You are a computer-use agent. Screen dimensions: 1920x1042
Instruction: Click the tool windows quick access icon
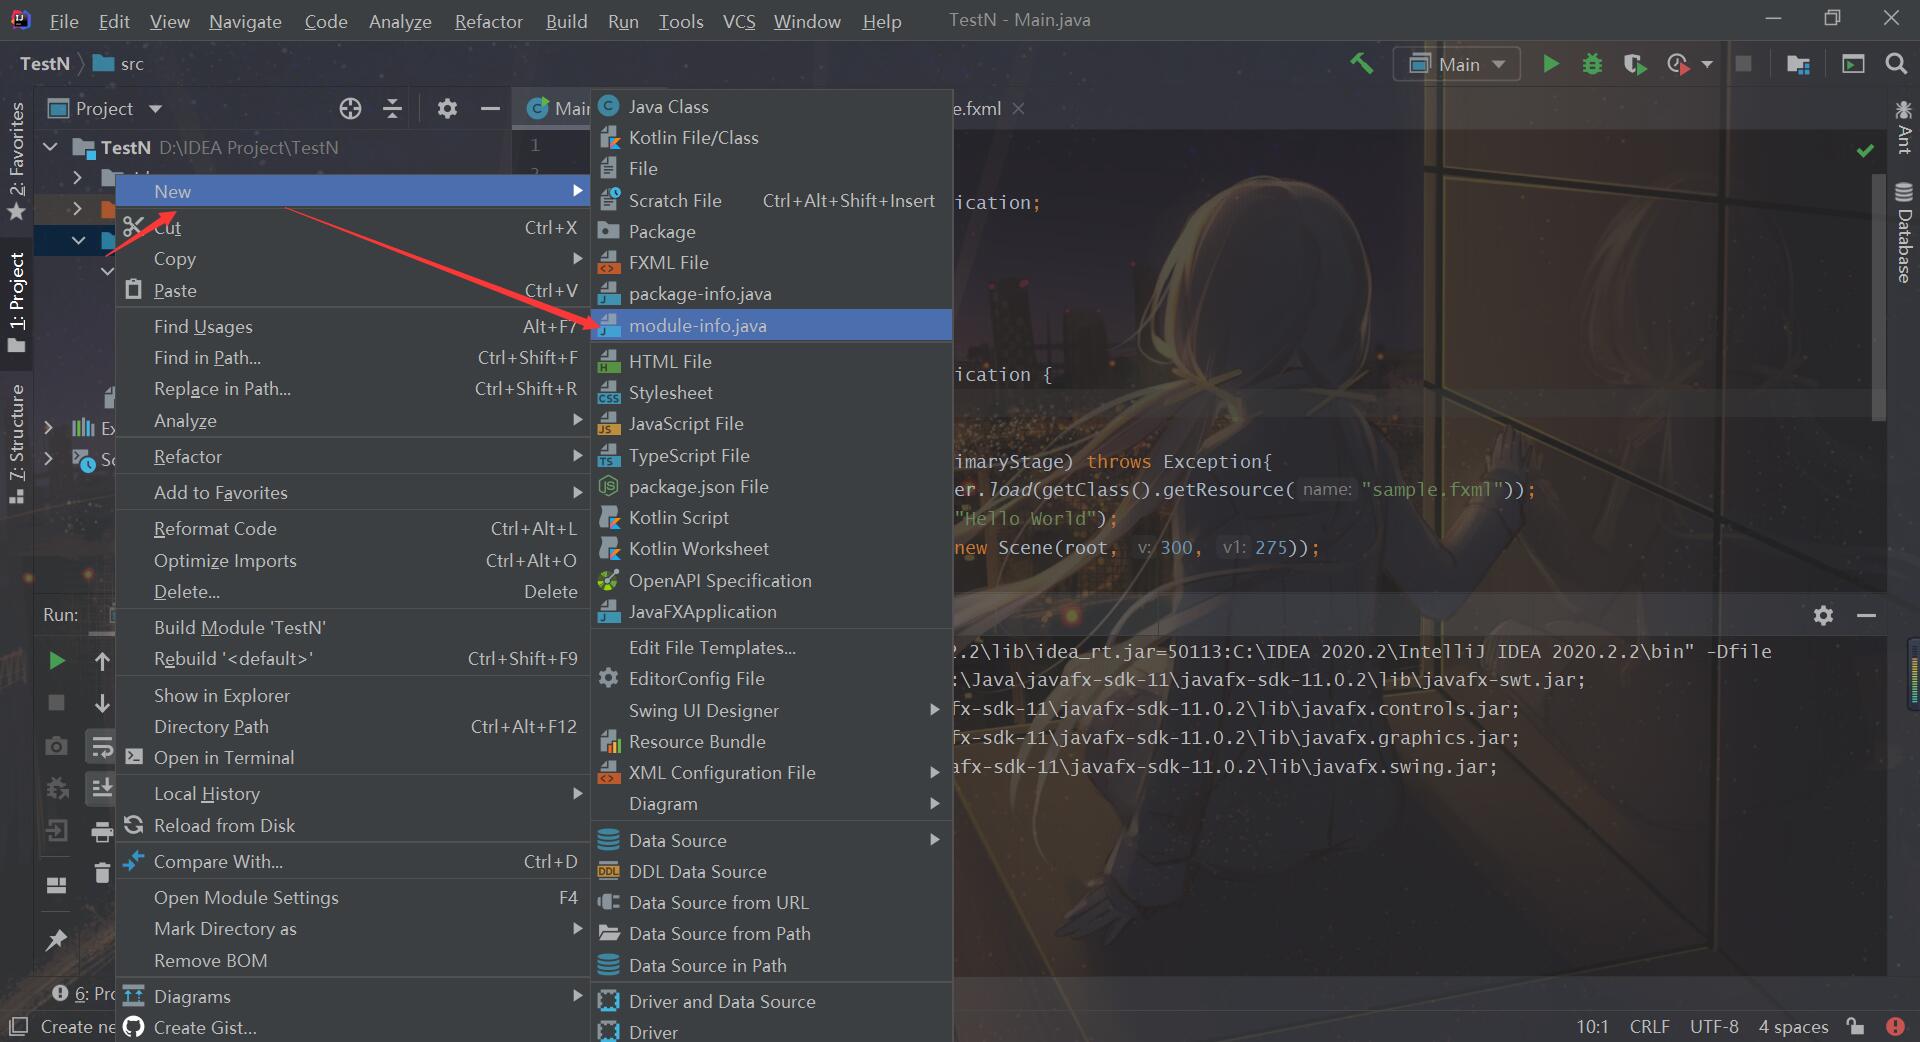[17, 1026]
